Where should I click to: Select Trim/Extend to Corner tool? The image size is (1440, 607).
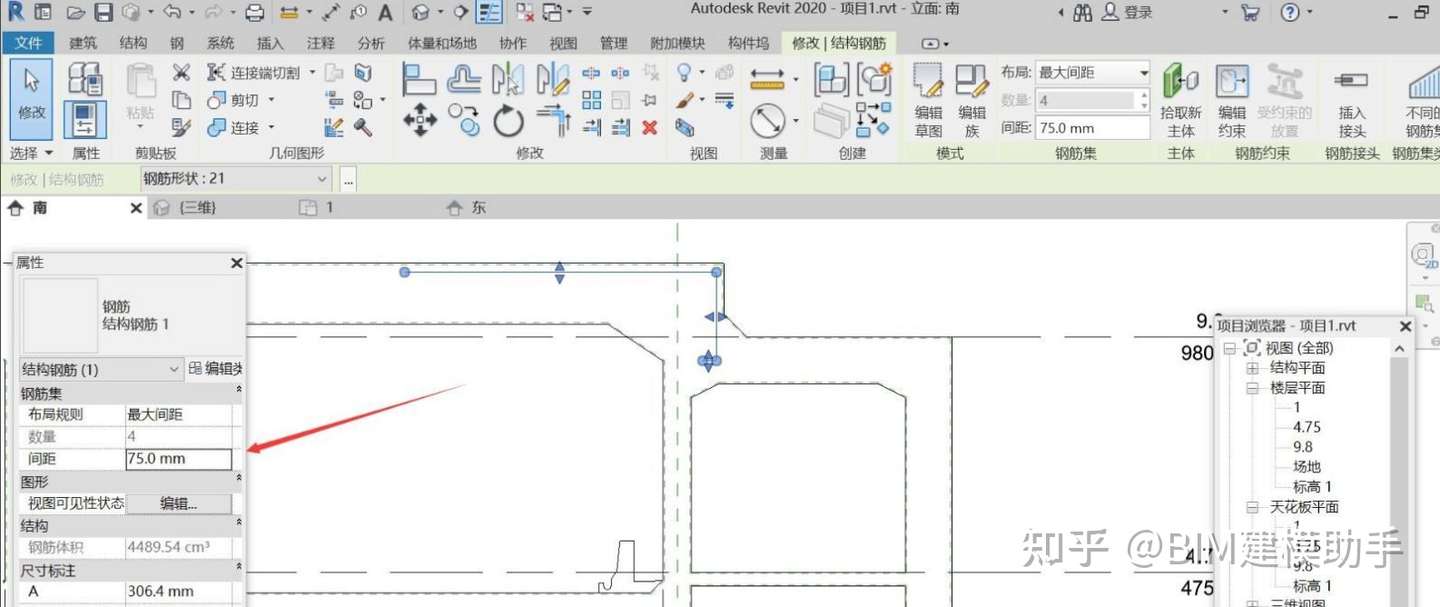click(552, 121)
